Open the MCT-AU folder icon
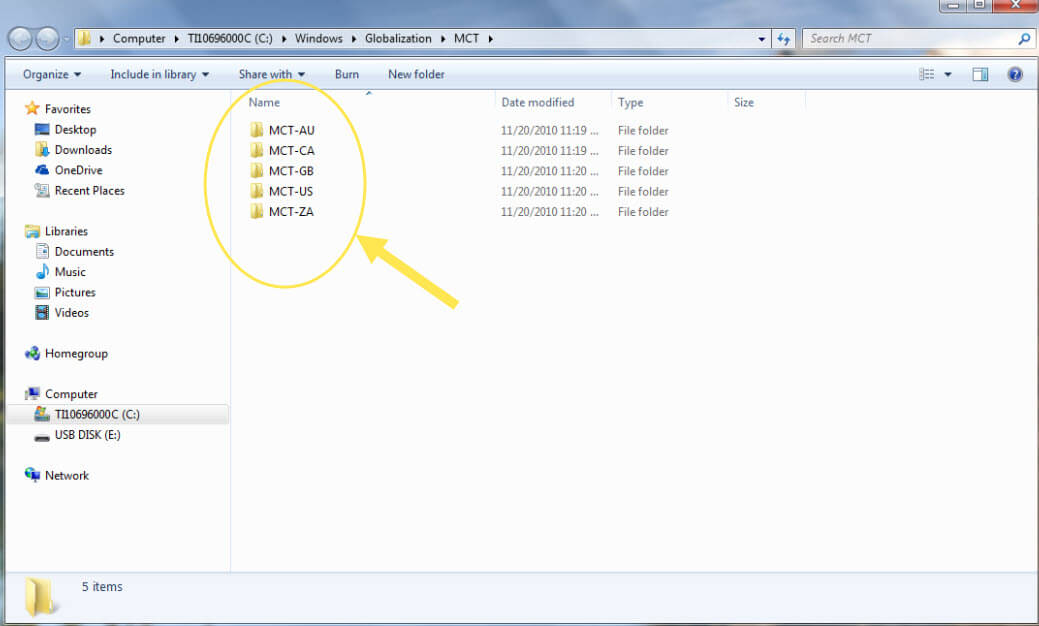Screen dimensions: 1039x626 pos(257,130)
